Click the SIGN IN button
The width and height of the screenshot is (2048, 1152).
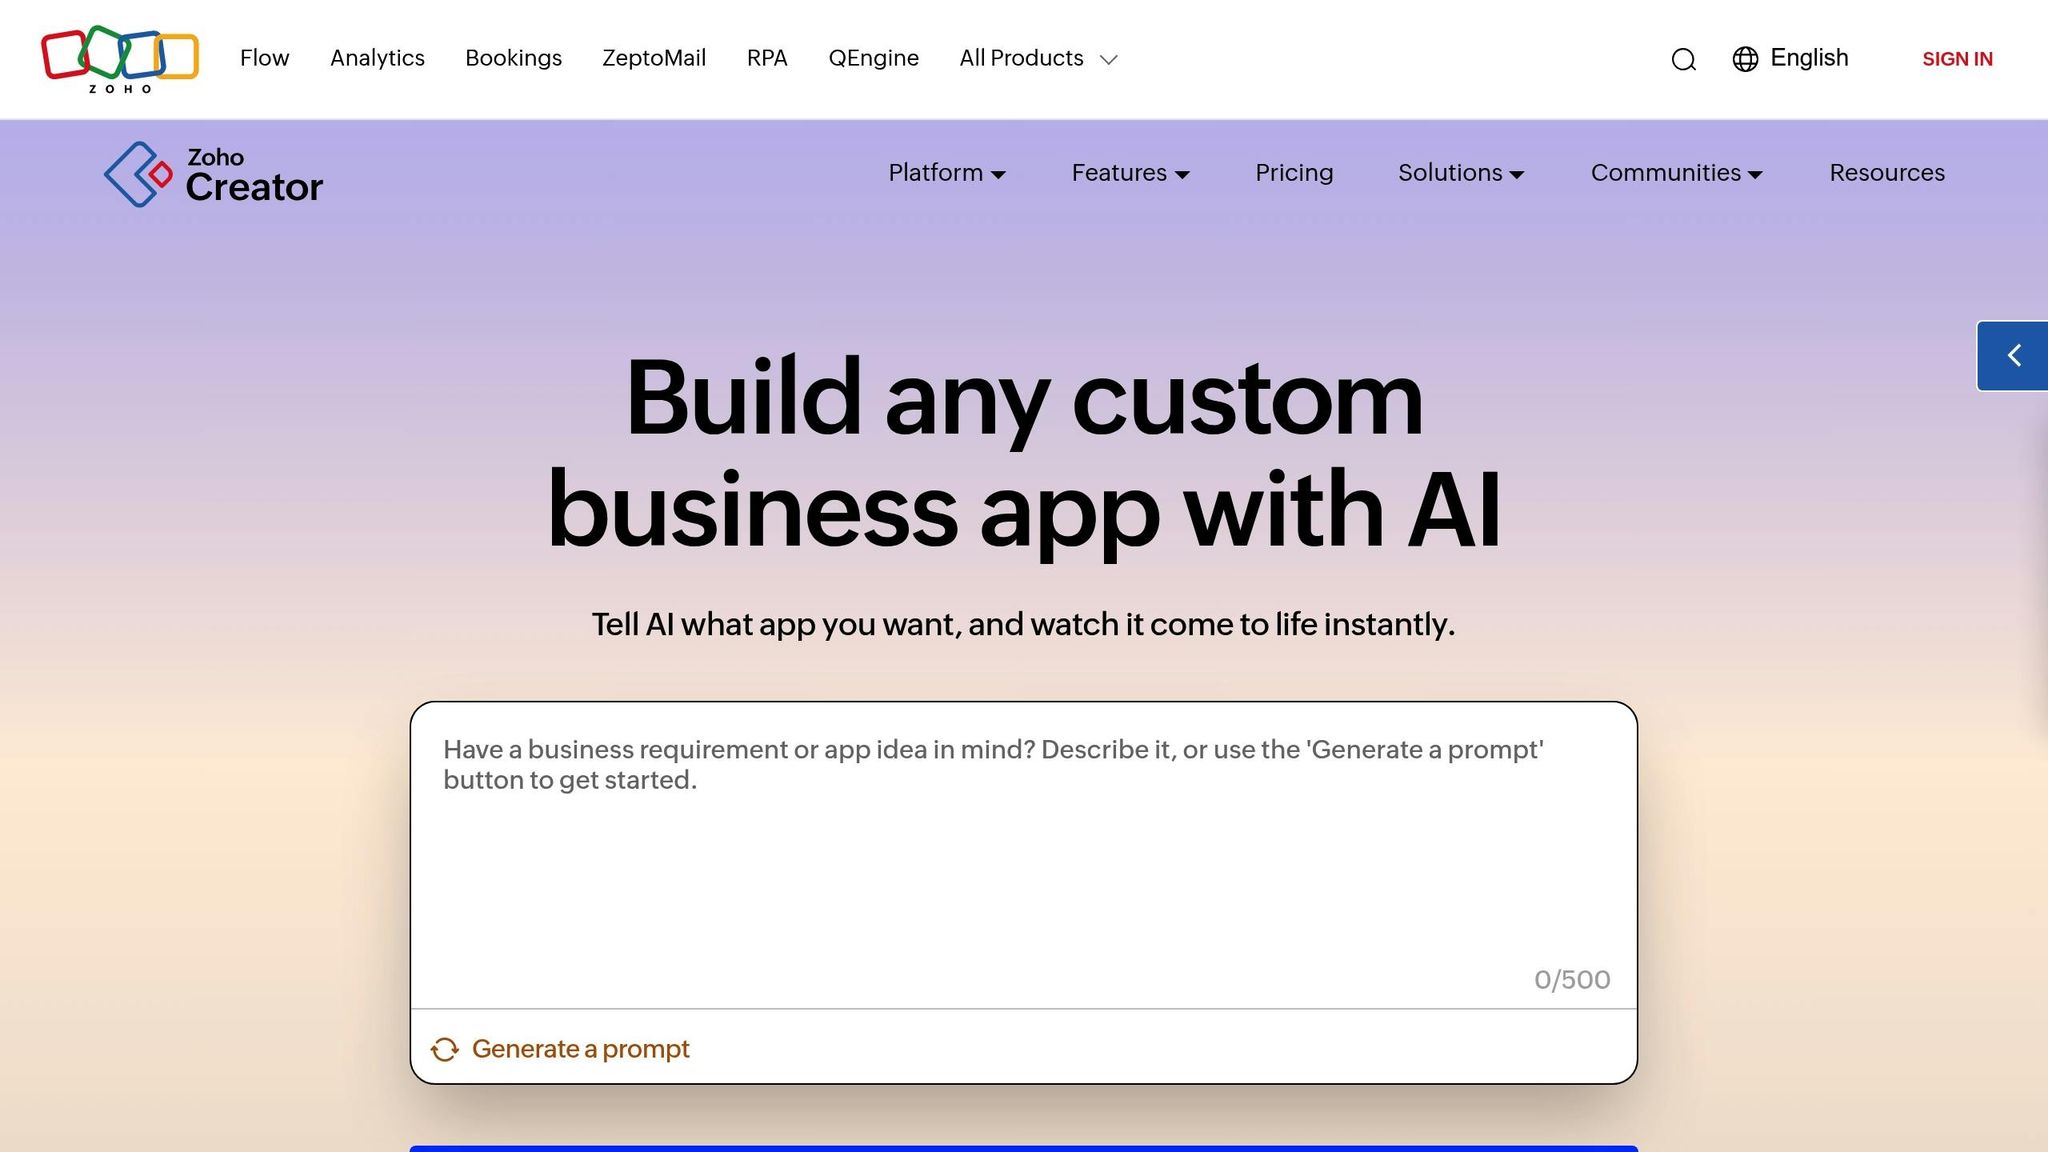coord(1956,60)
